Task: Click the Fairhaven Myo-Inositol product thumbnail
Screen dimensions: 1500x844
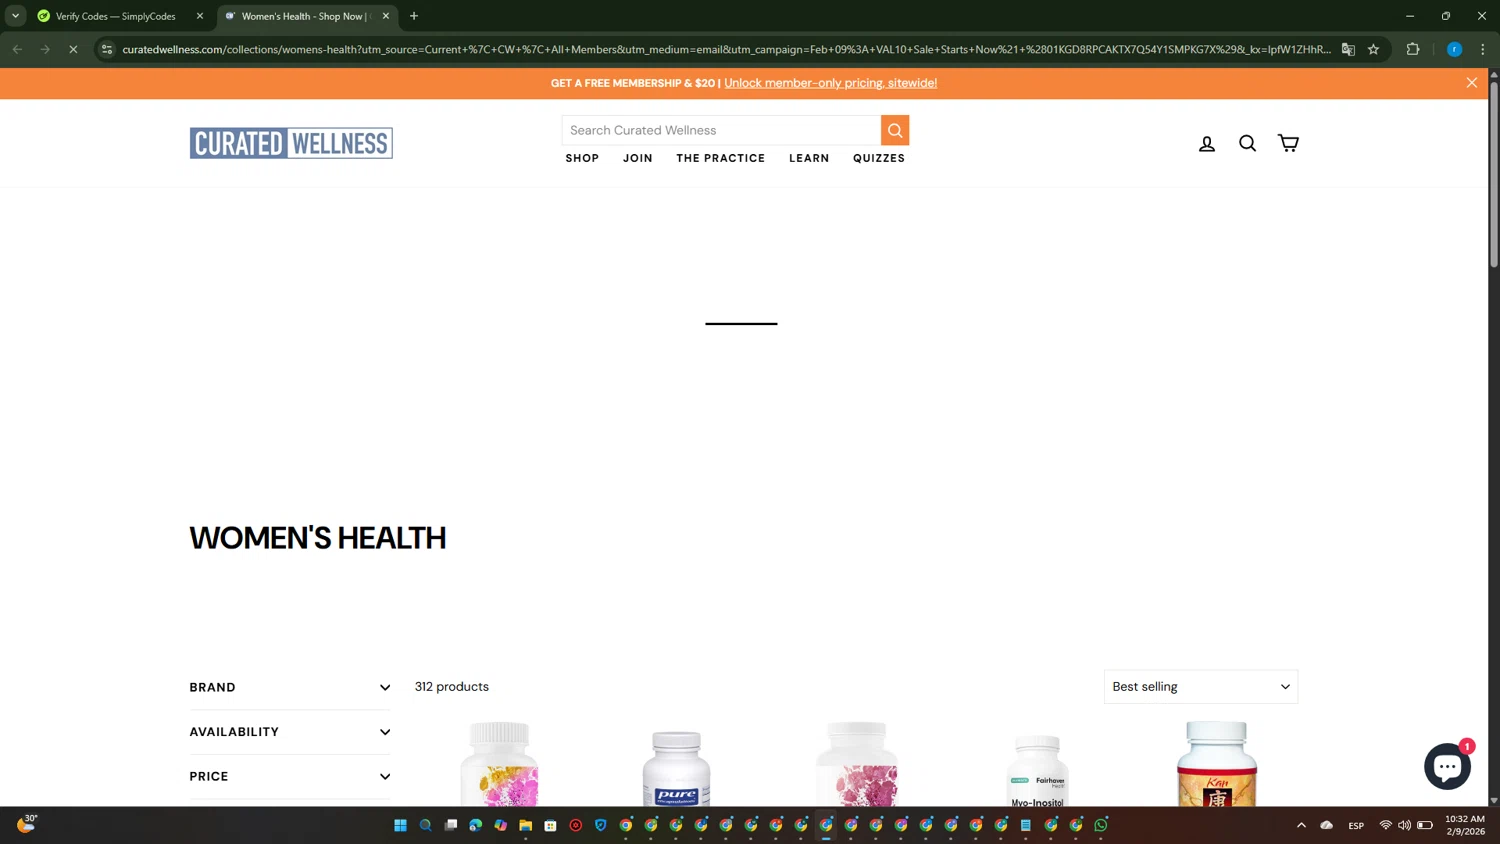Action: (1037, 770)
